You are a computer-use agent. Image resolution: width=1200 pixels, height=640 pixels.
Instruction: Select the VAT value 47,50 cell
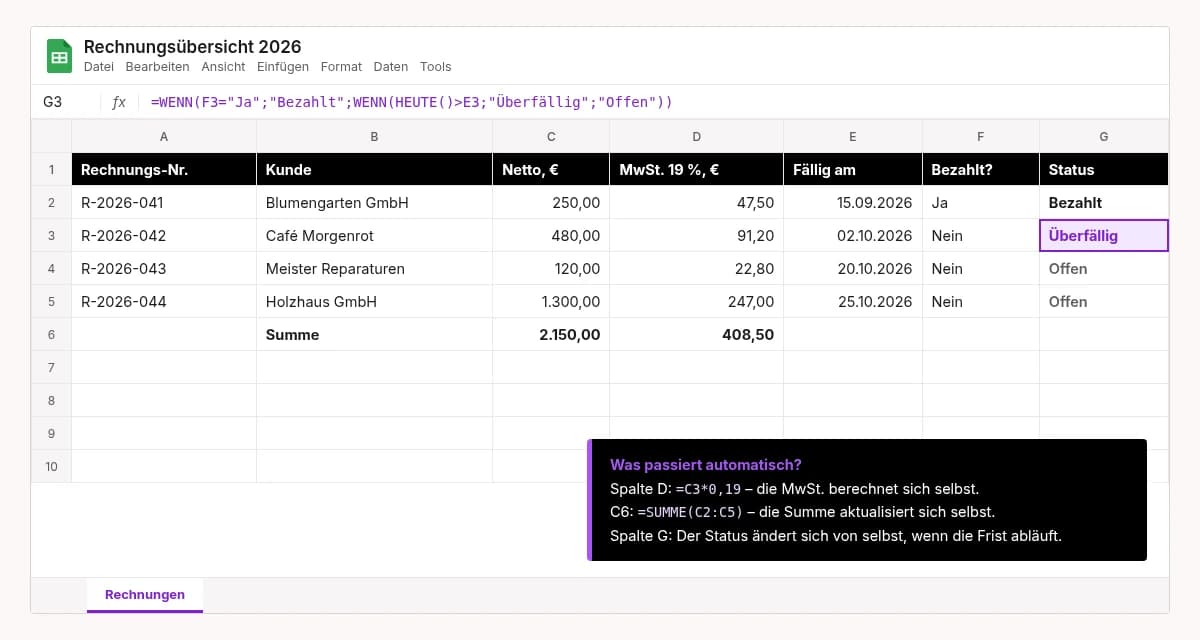(696, 203)
